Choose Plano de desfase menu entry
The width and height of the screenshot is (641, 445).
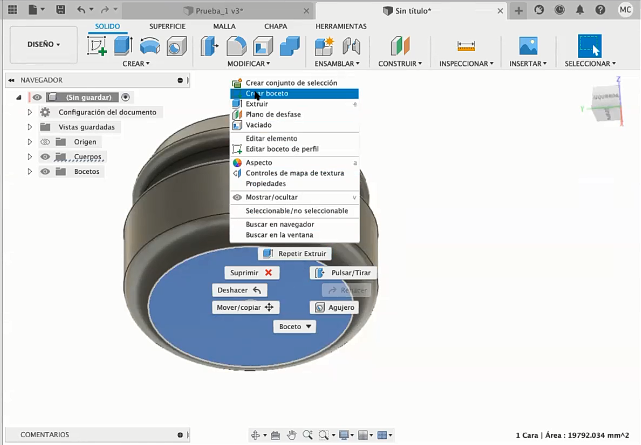click(294, 114)
